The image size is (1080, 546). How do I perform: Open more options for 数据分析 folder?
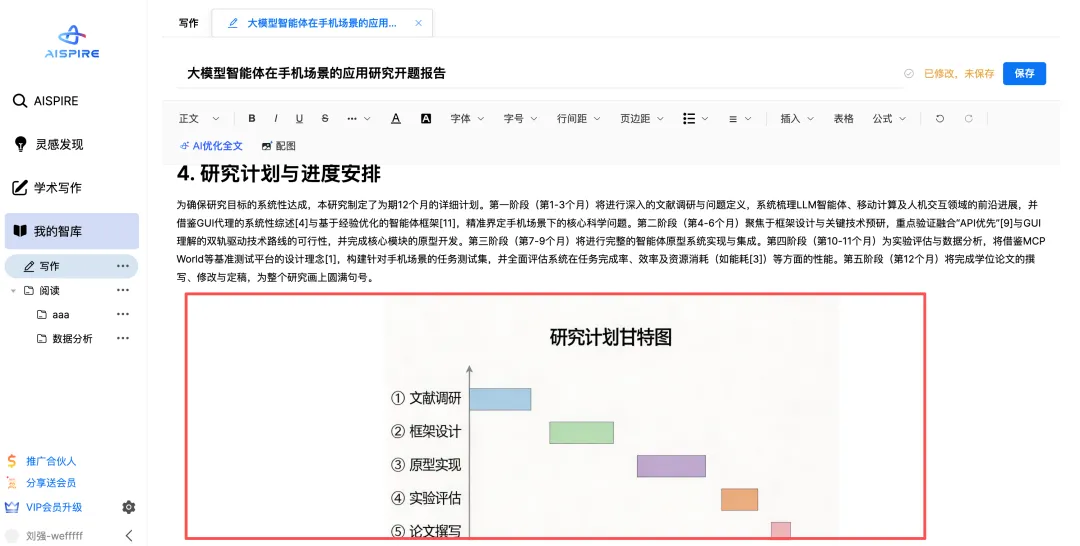point(123,338)
